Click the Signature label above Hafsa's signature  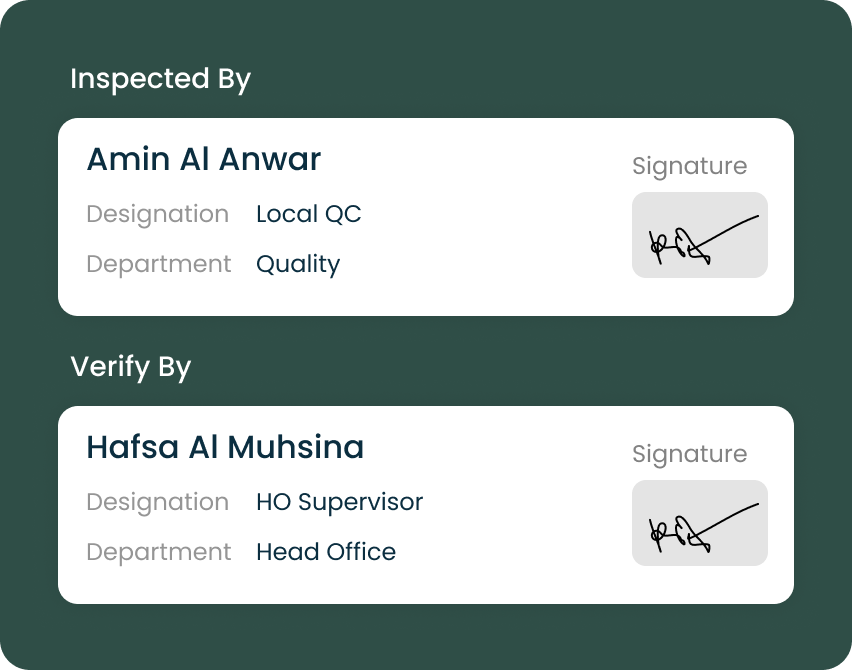689,454
